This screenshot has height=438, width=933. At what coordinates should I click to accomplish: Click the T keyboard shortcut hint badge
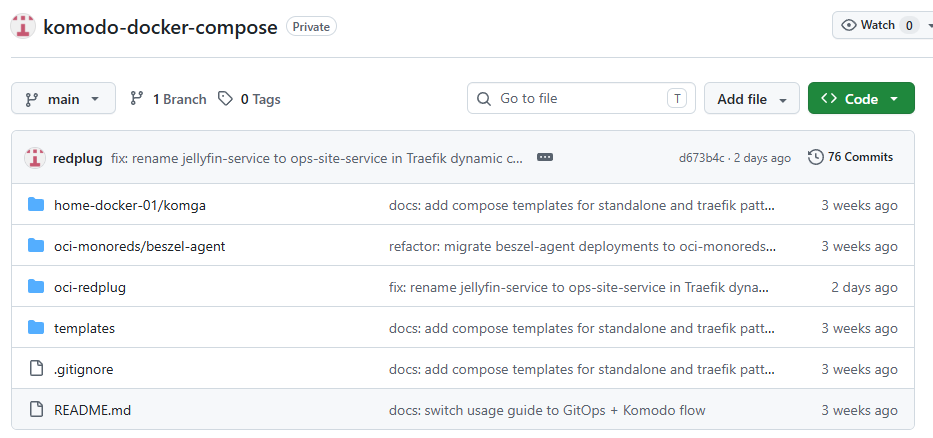pos(677,99)
